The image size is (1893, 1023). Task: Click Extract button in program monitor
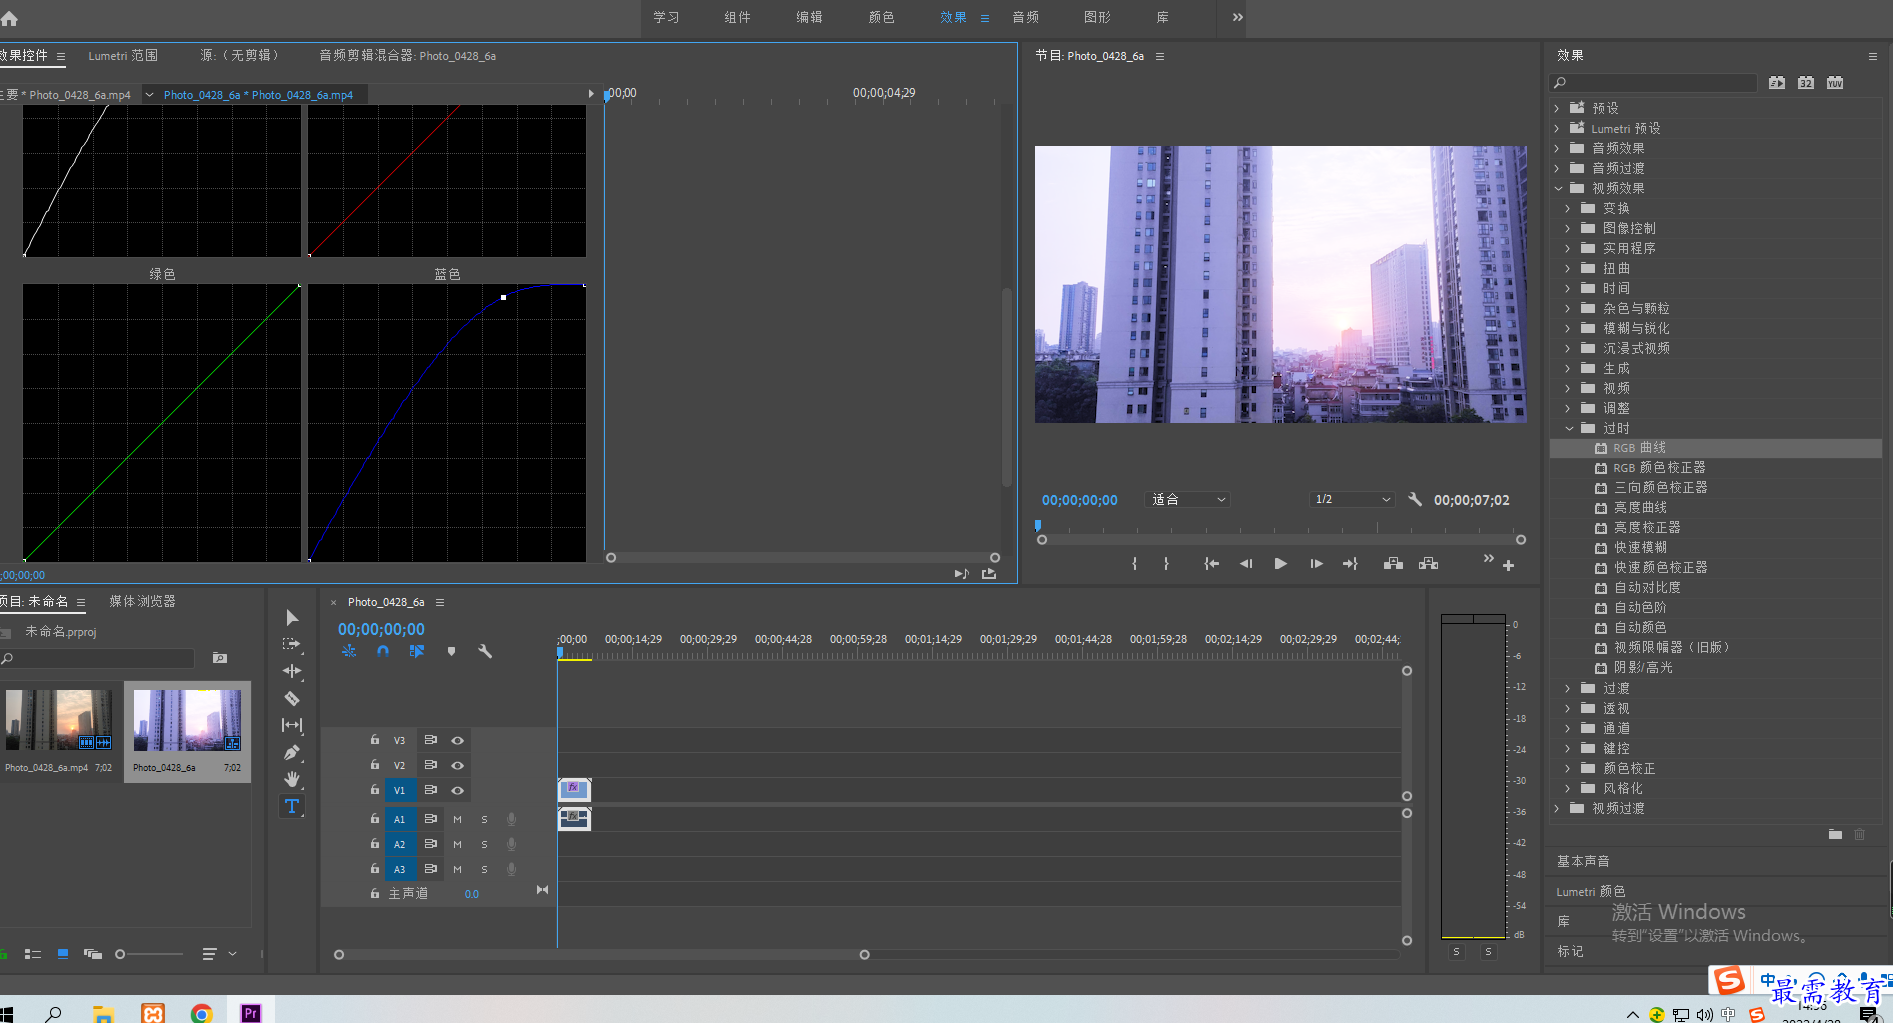[x=1429, y=564]
